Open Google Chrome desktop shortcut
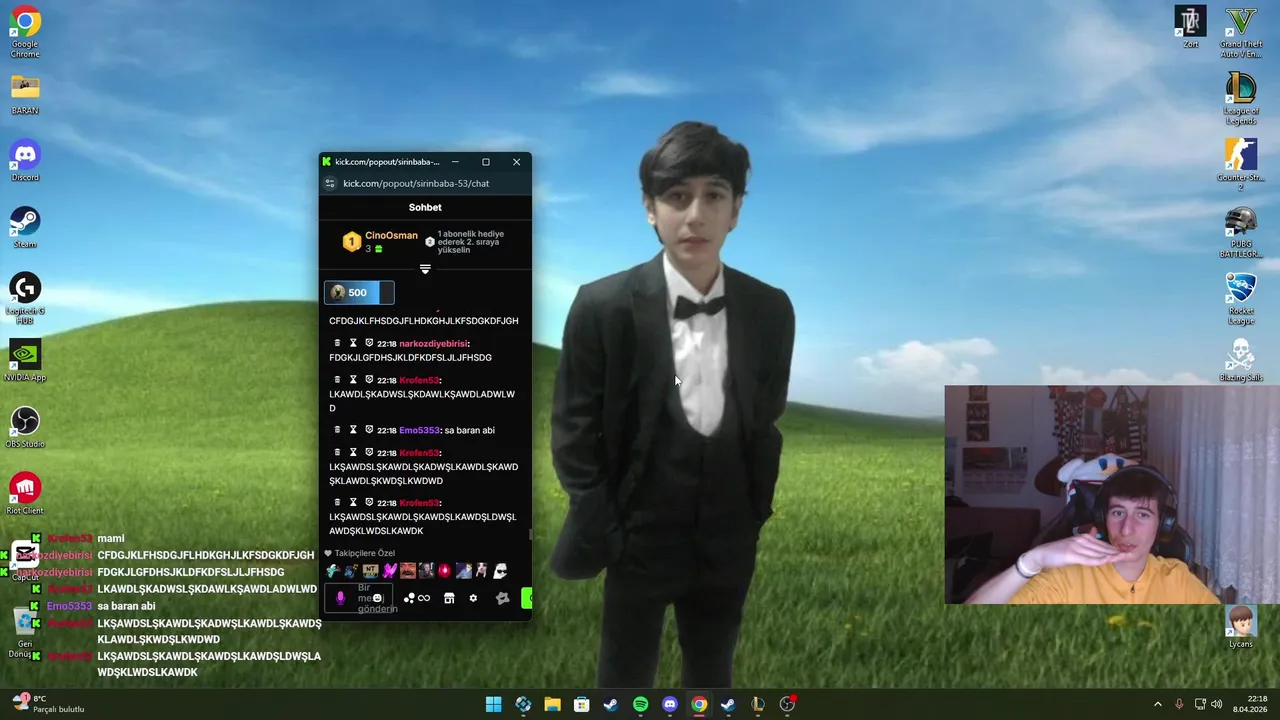The width and height of the screenshot is (1280, 720). 25,32
